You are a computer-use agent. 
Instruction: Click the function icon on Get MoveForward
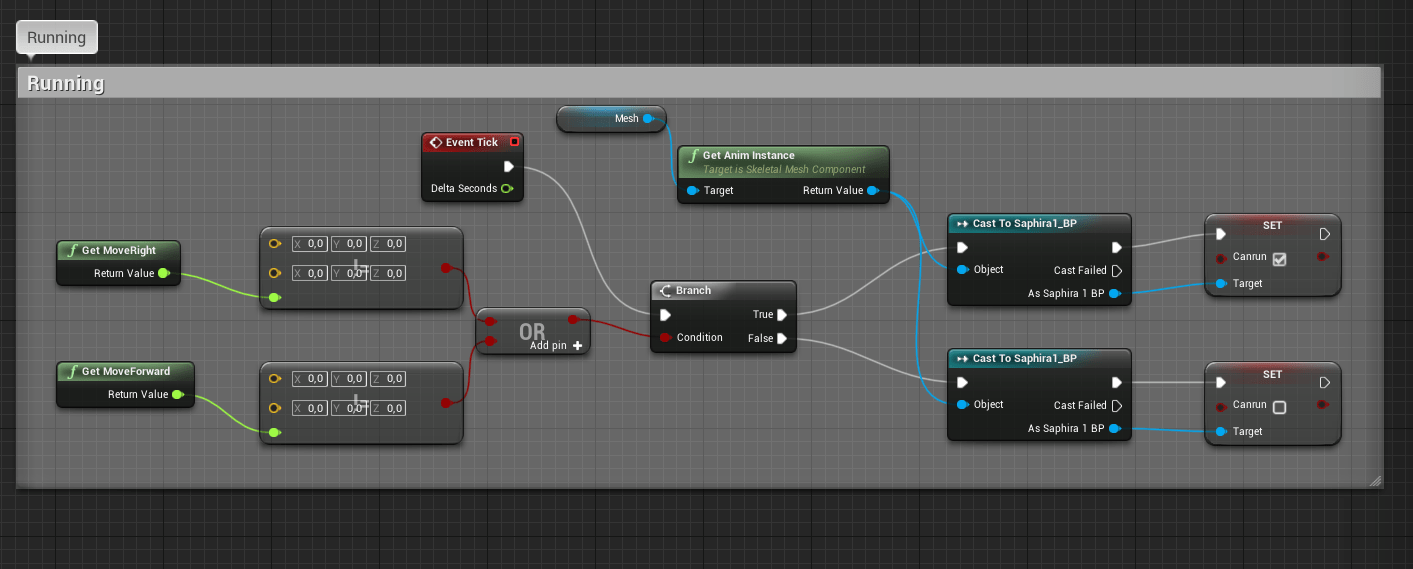pyautogui.click(x=72, y=371)
